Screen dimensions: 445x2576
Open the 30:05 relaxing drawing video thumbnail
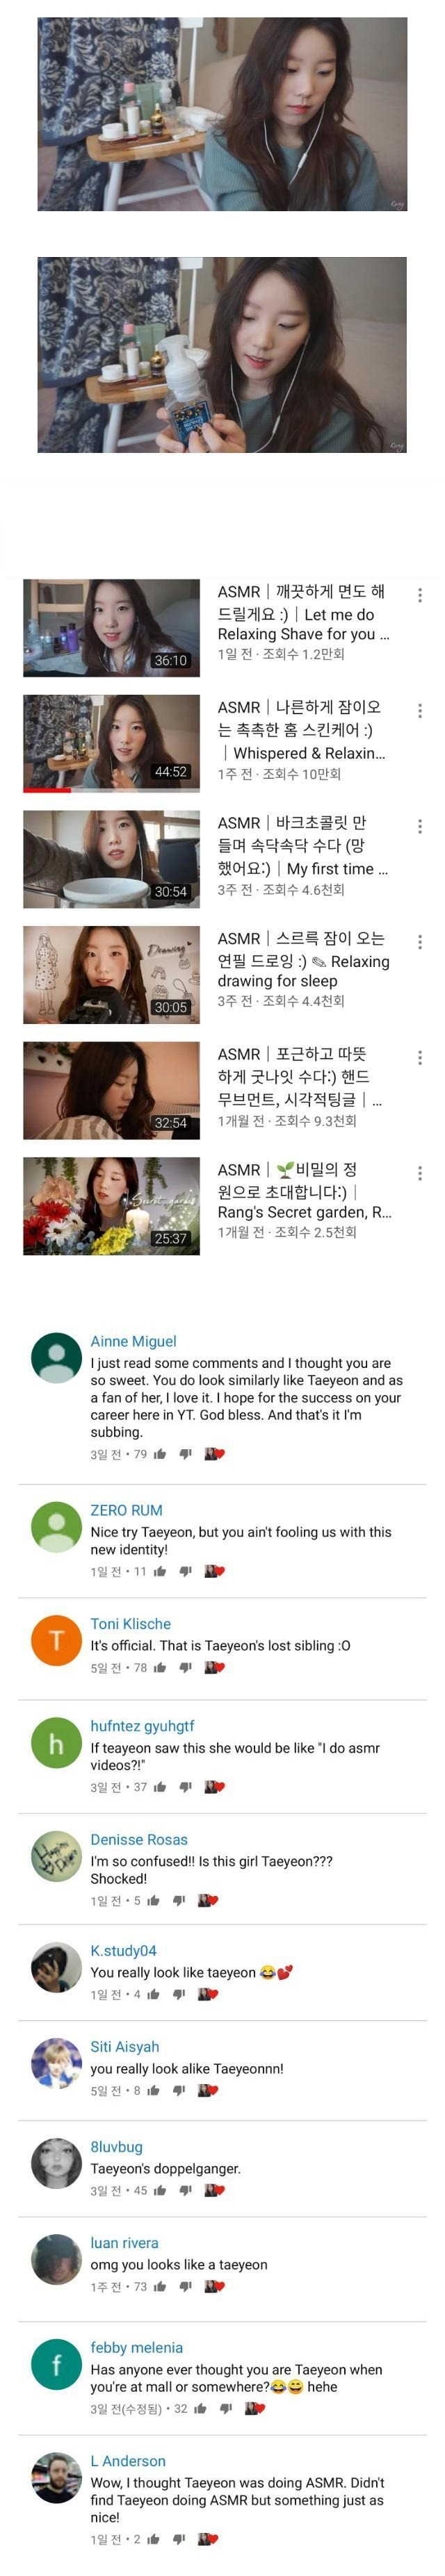pyautogui.click(x=111, y=974)
